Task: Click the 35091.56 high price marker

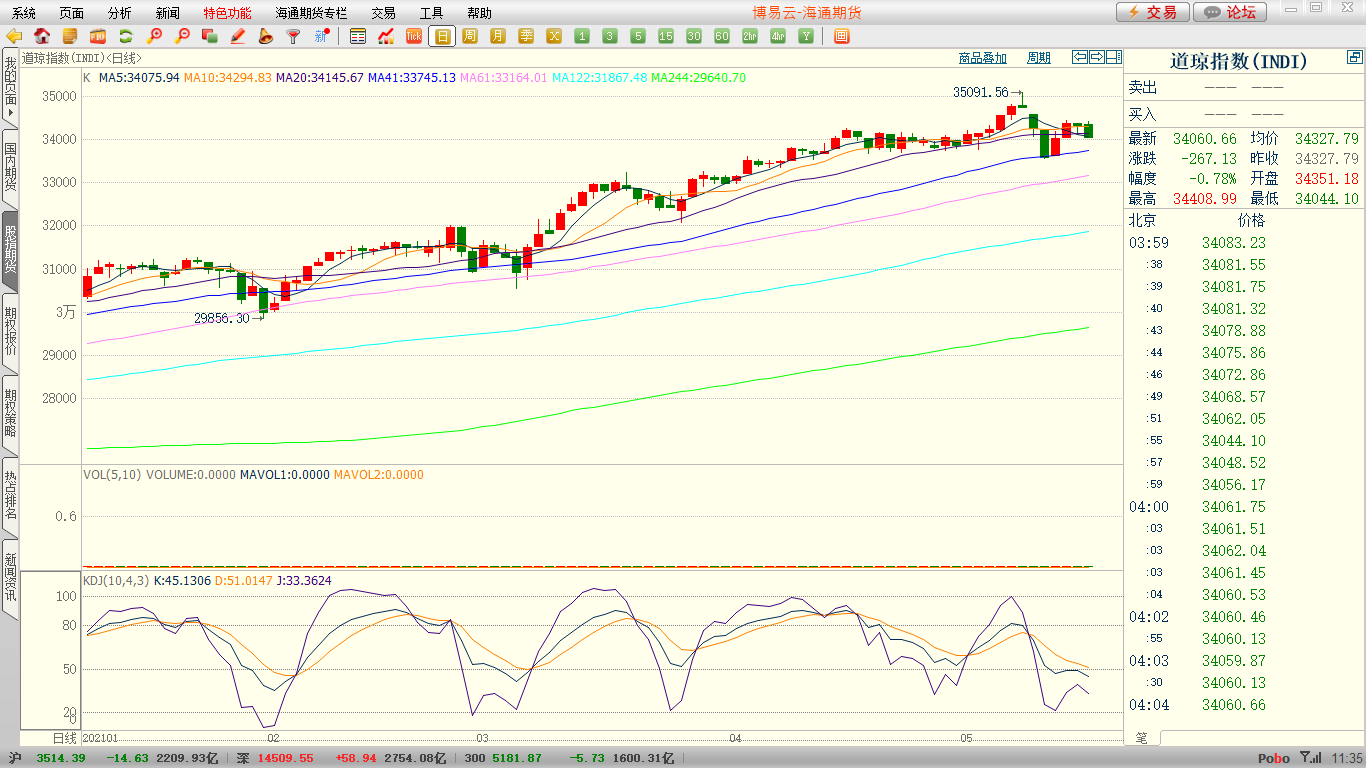Action: pyautogui.click(x=981, y=92)
